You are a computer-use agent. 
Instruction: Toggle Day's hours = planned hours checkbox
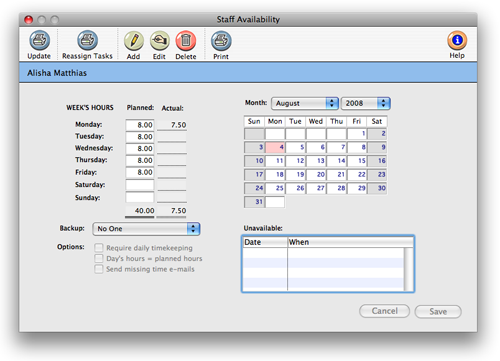click(x=99, y=258)
